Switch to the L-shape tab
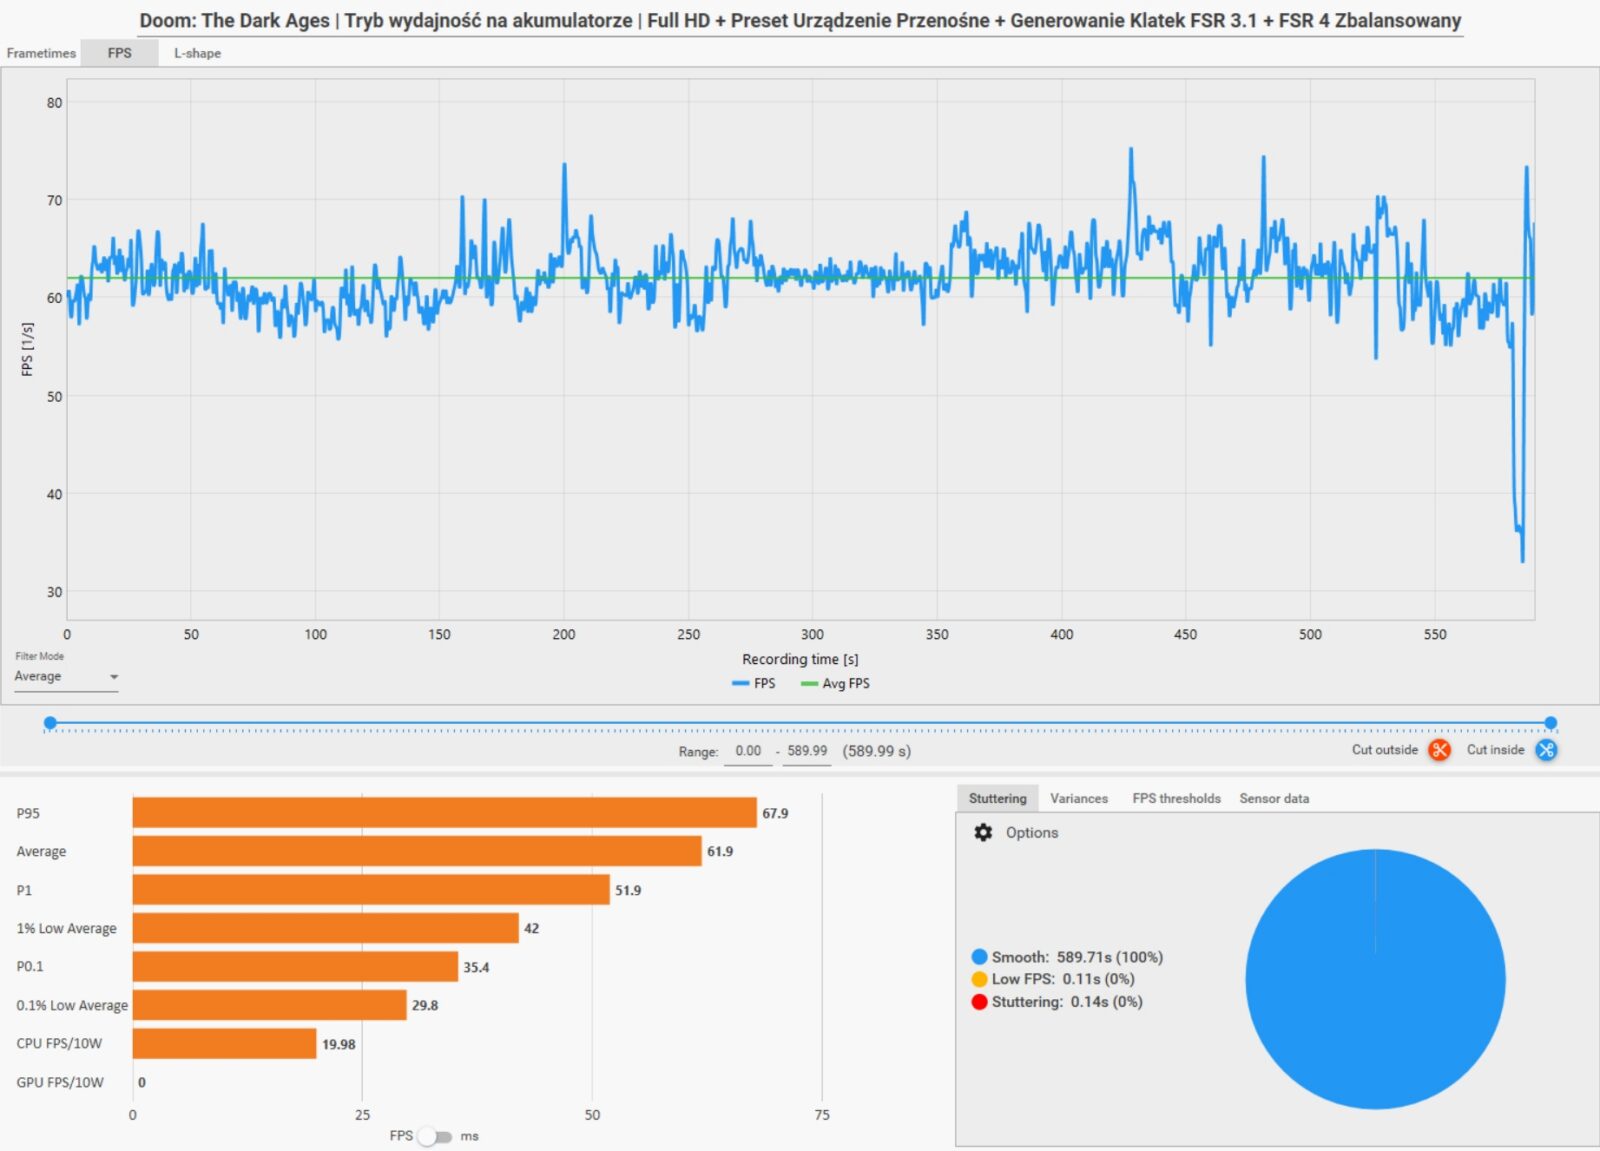The image size is (1600, 1151). click(x=197, y=53)
